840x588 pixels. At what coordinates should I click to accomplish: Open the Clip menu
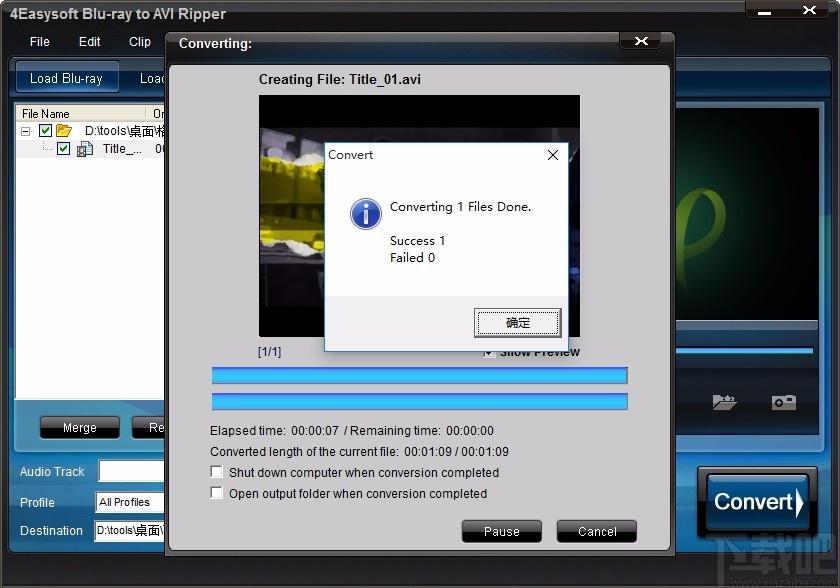pos(140,42)
